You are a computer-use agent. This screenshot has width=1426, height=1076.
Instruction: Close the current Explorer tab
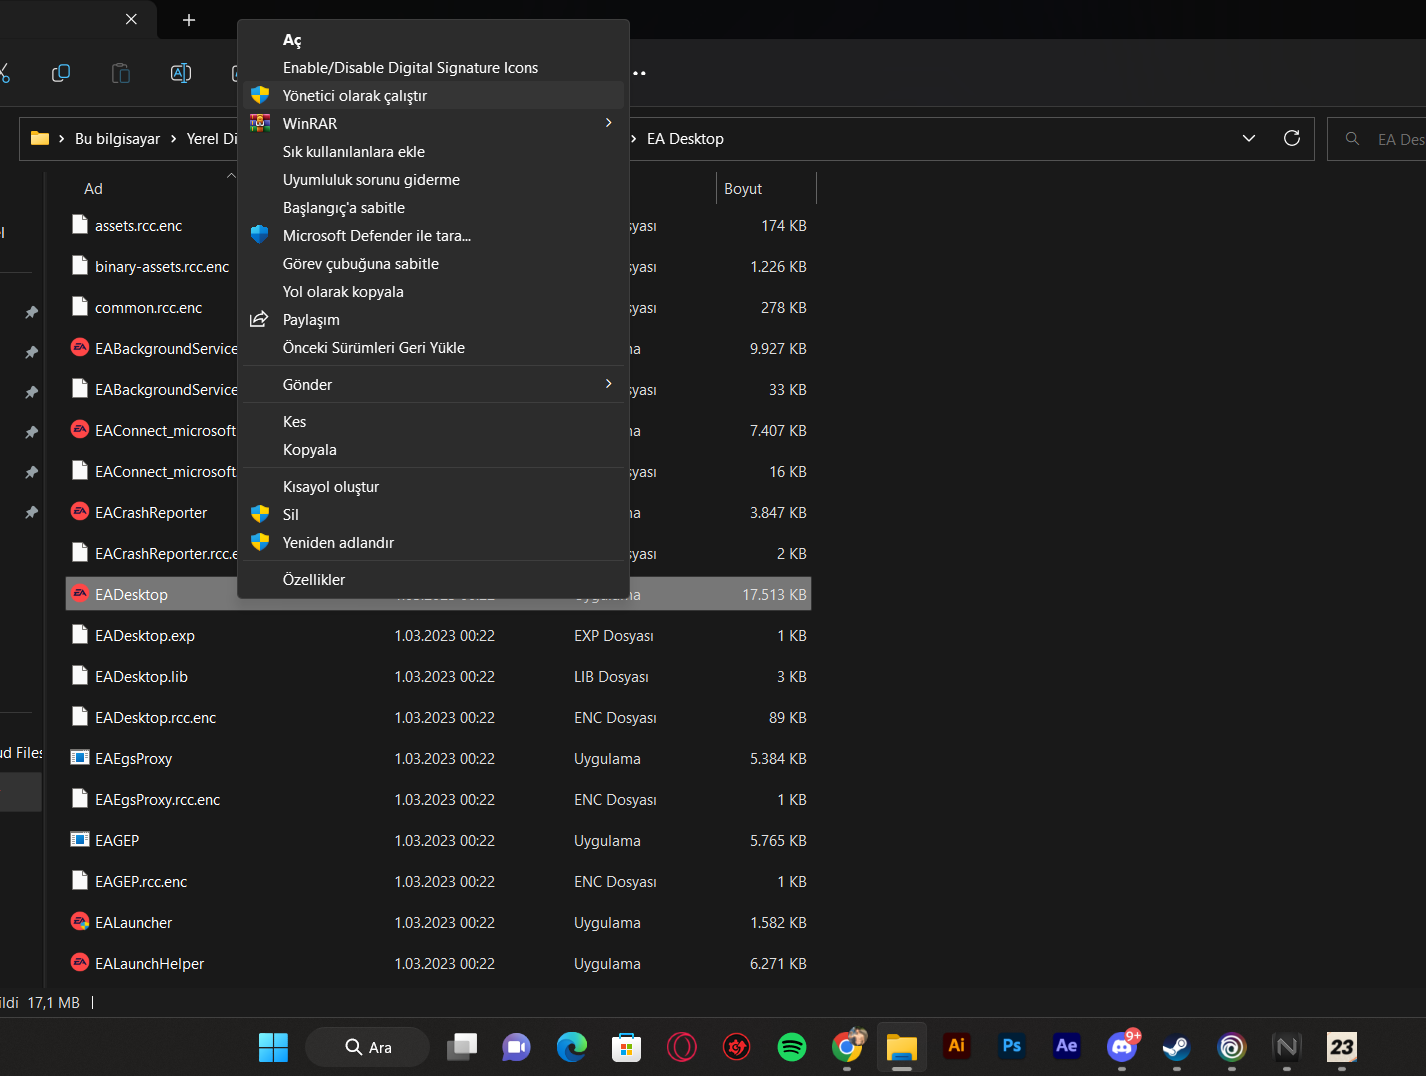[x=131, y=19]
